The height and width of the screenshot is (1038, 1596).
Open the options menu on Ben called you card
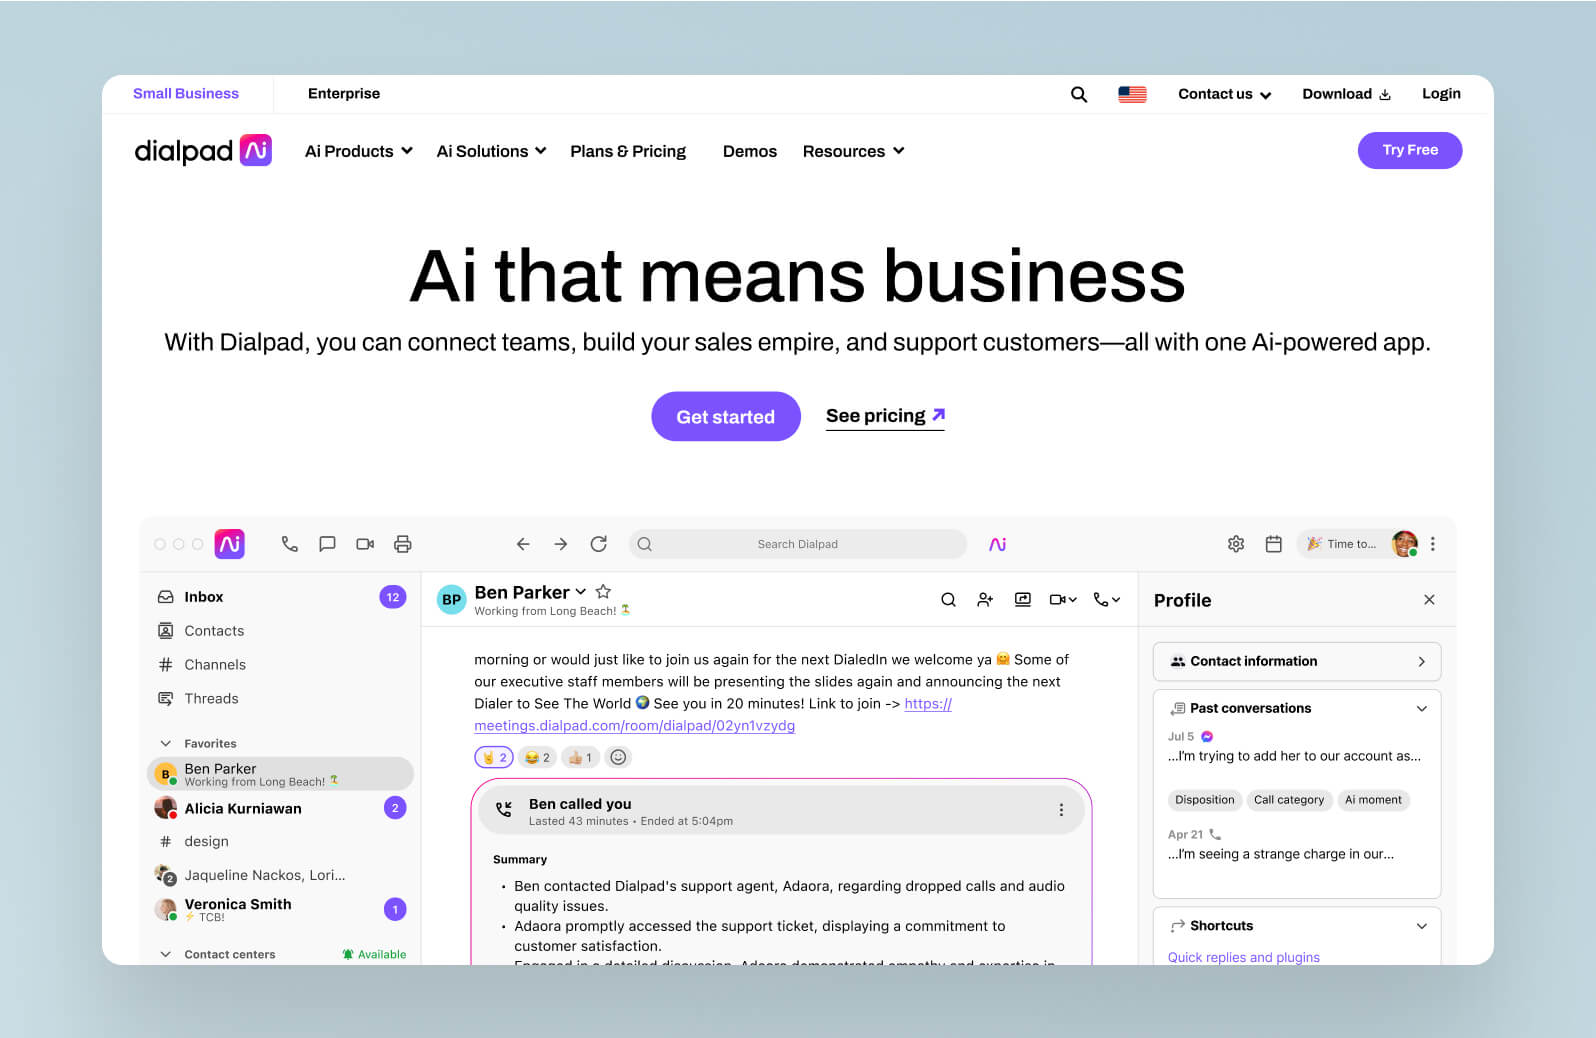[x=1061, y=810]
